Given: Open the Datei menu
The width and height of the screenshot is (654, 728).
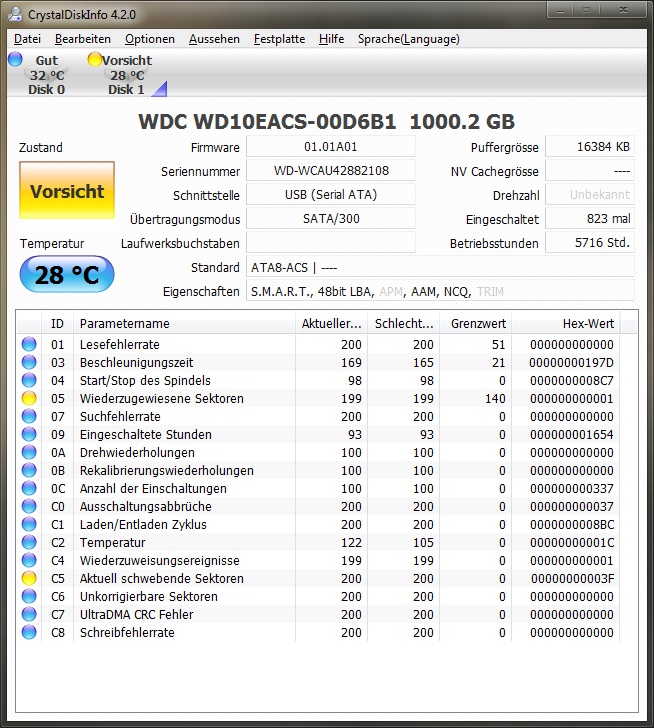Looking at the screenshot, I should [27, 39].
